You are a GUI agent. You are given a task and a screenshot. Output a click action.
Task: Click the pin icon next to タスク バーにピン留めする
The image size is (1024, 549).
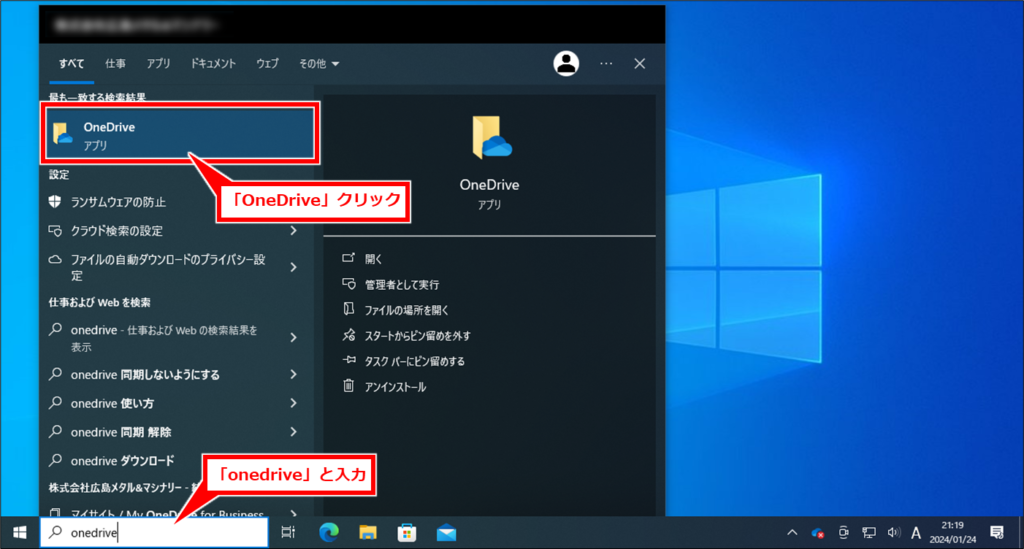(349, 360)
